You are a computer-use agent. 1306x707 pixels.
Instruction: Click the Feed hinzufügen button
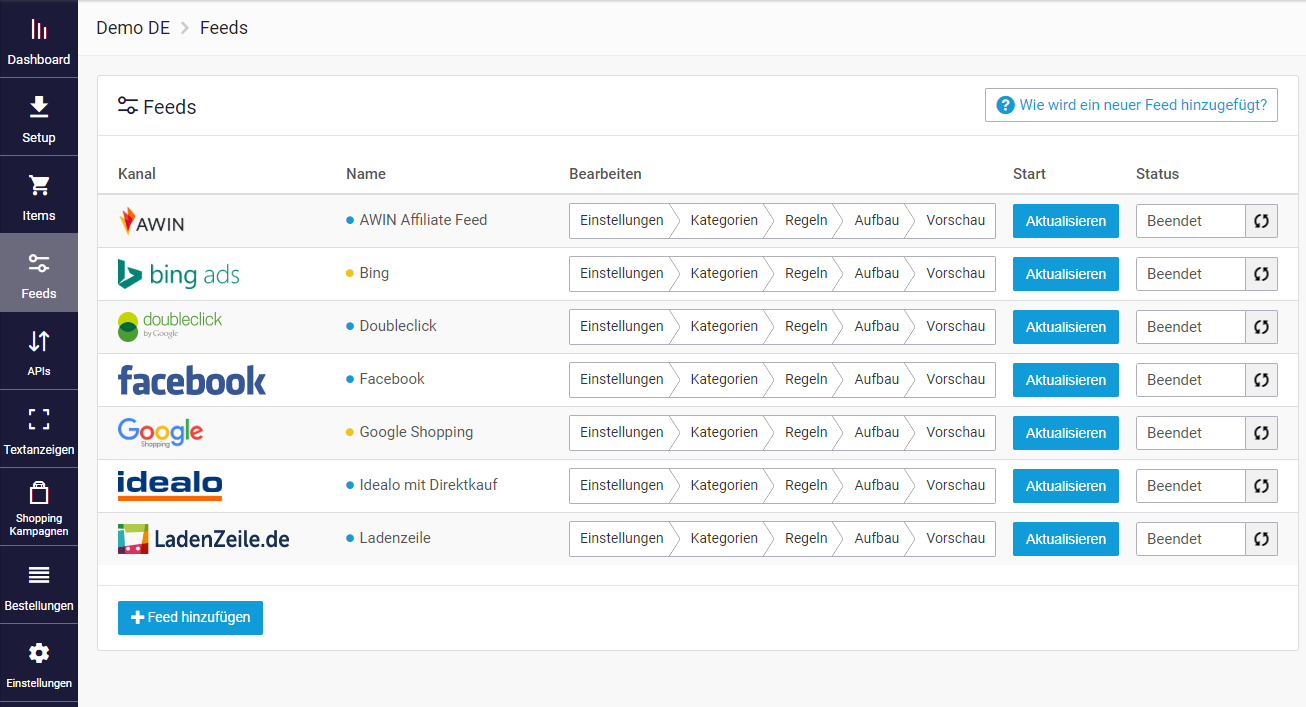click(190, 618)
